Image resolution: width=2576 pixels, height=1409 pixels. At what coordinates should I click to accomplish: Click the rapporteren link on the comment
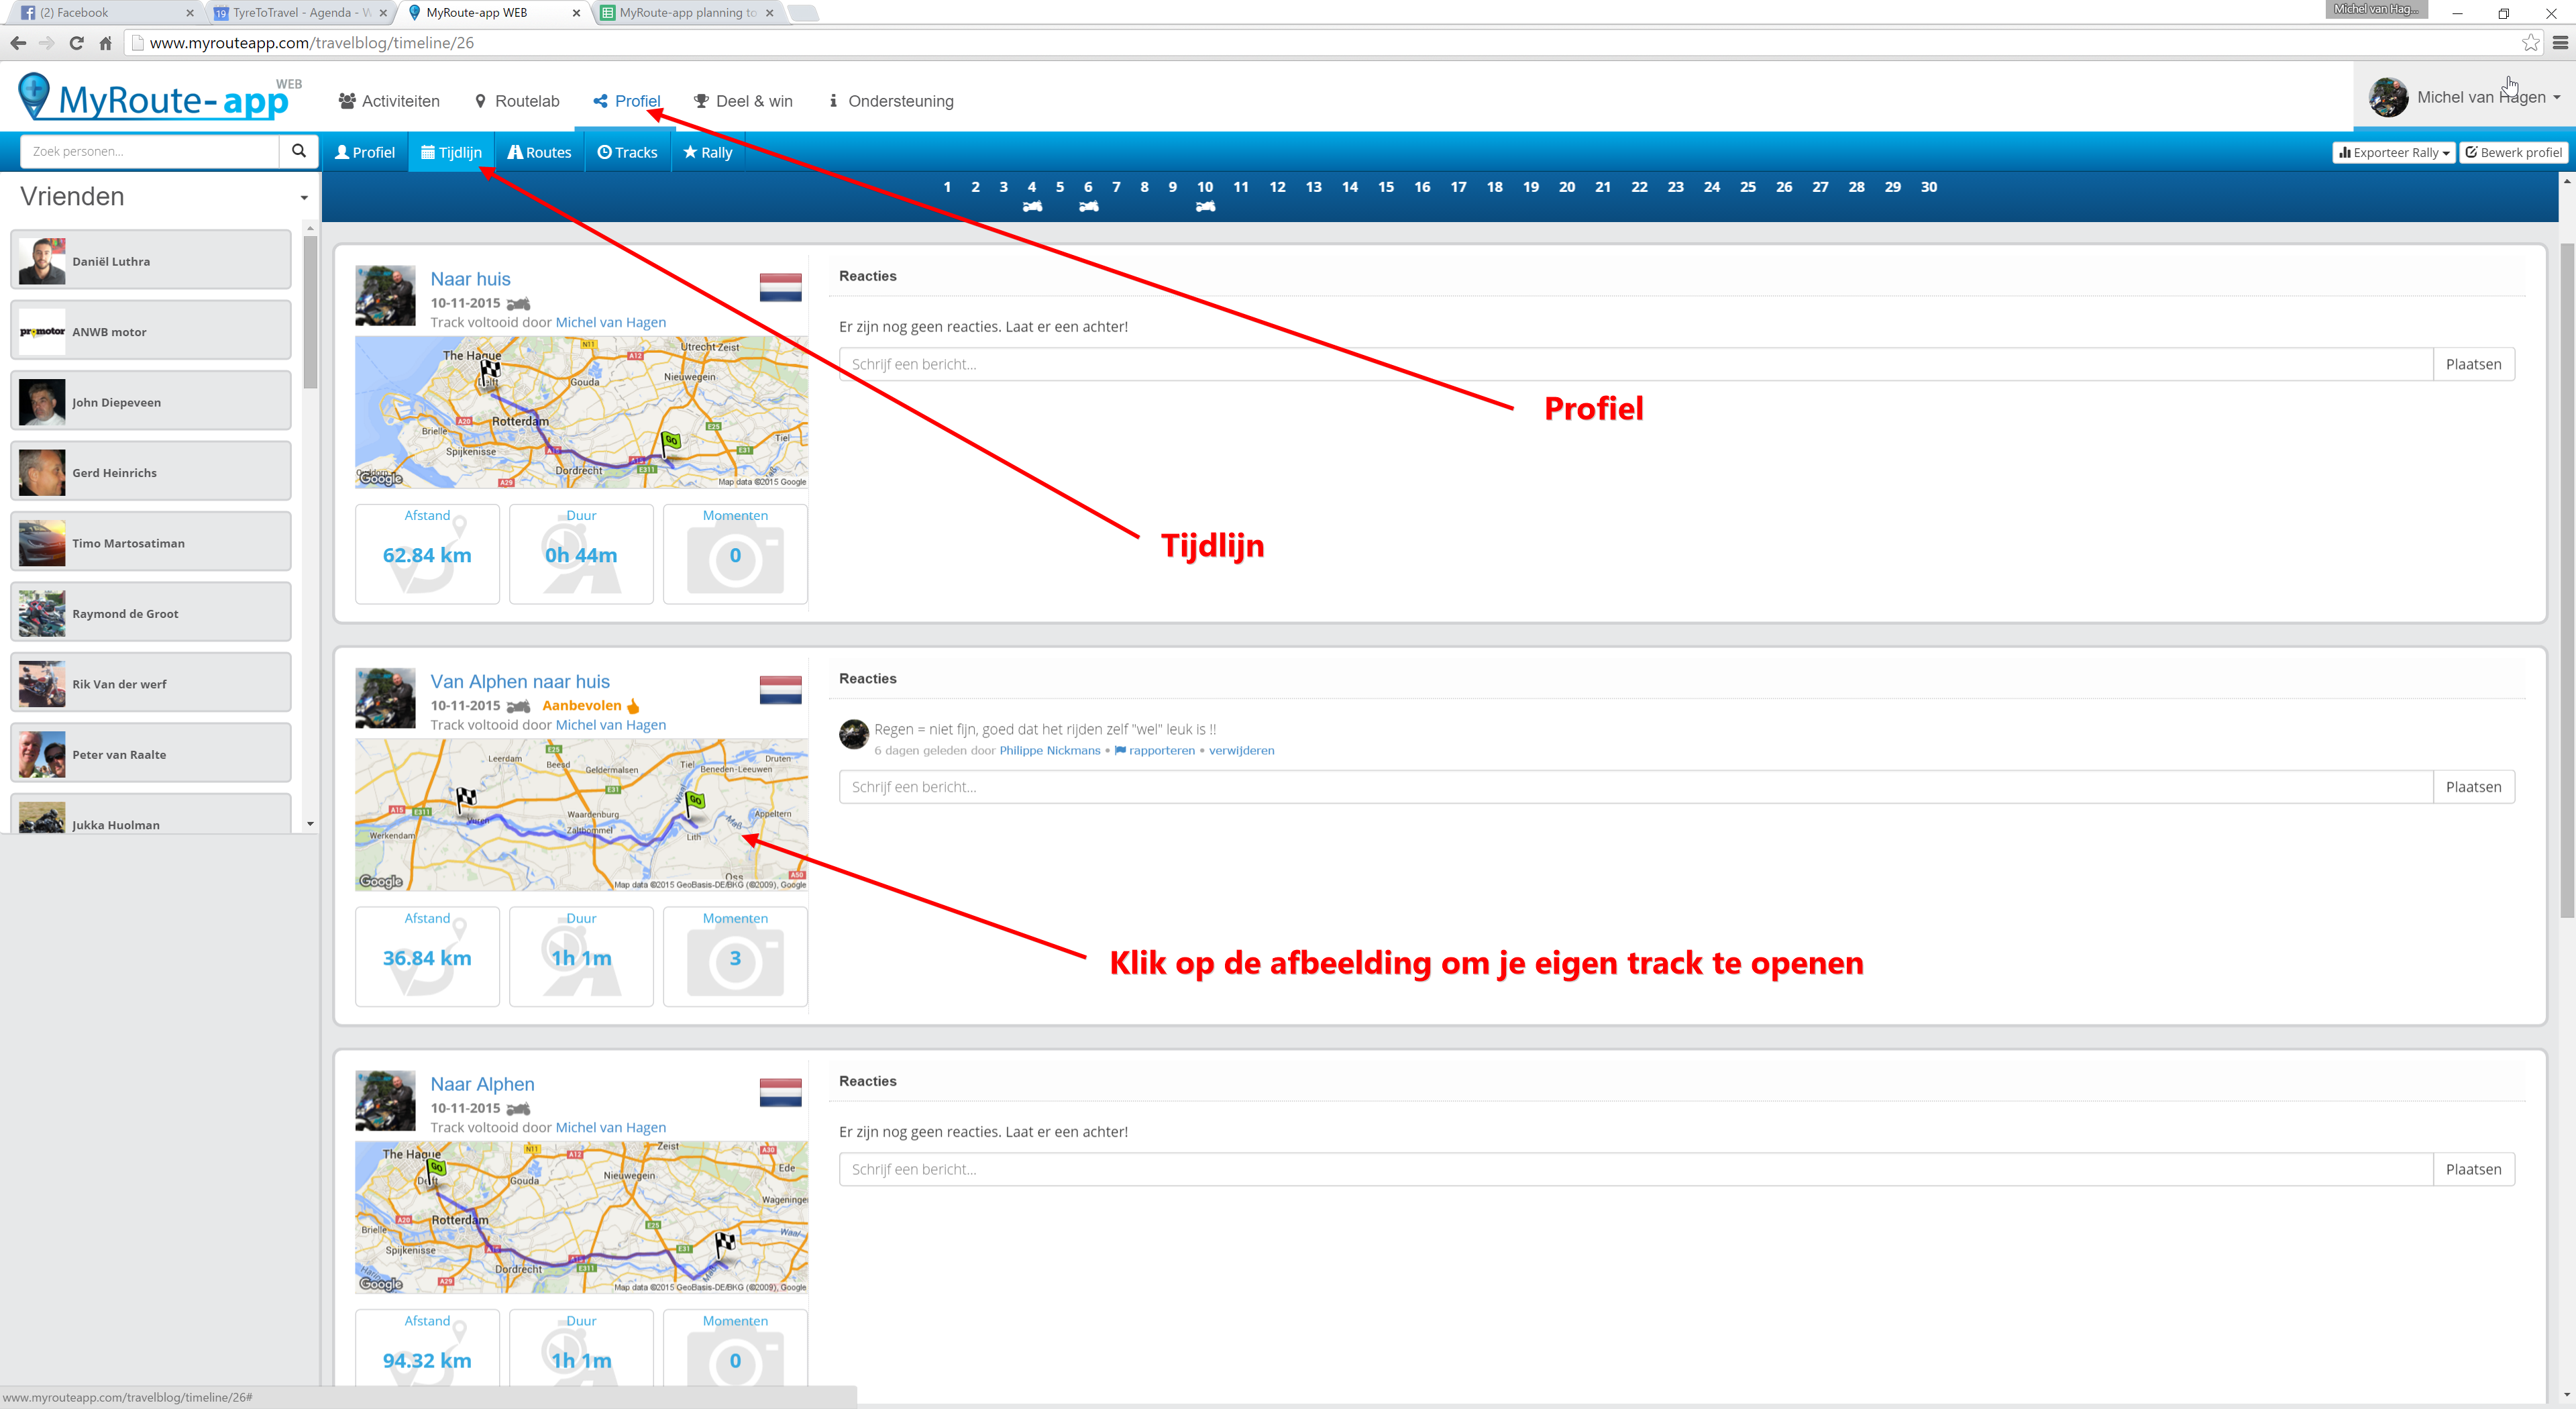[1161, 750]
